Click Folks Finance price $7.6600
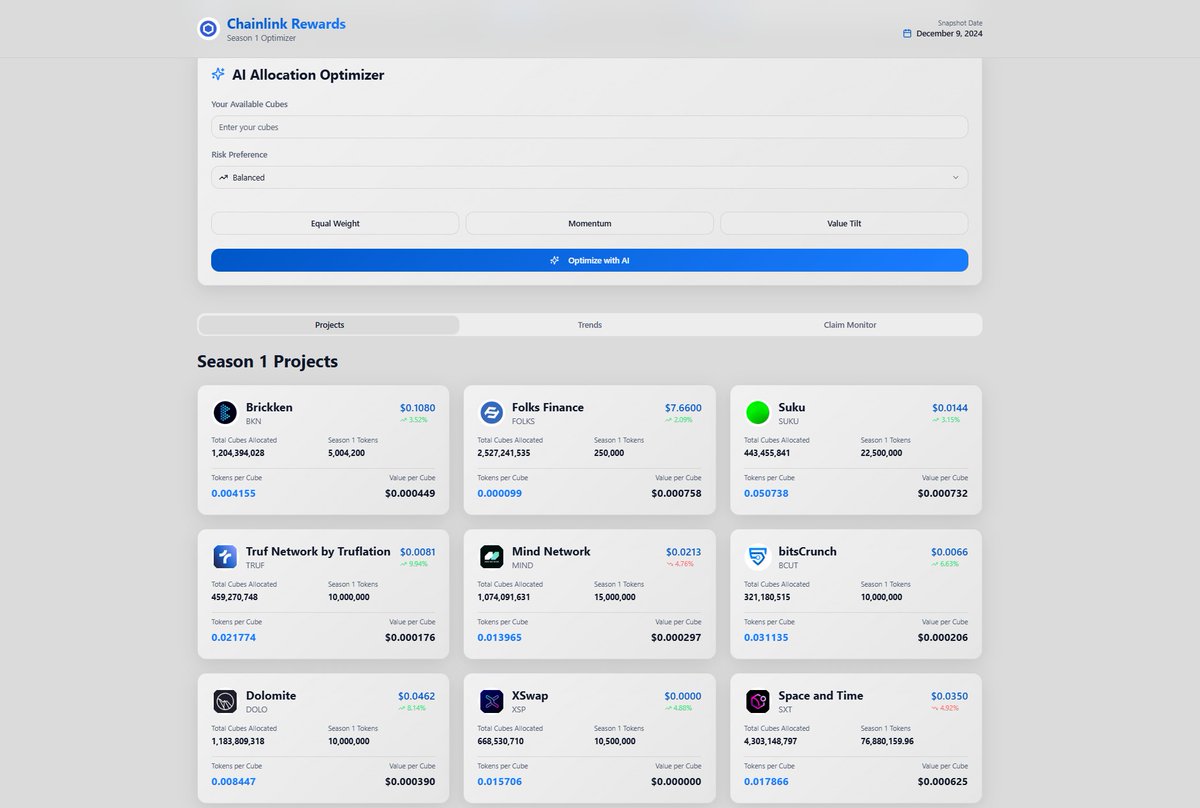The image size is (1200, 808). [x=683, y=408]
